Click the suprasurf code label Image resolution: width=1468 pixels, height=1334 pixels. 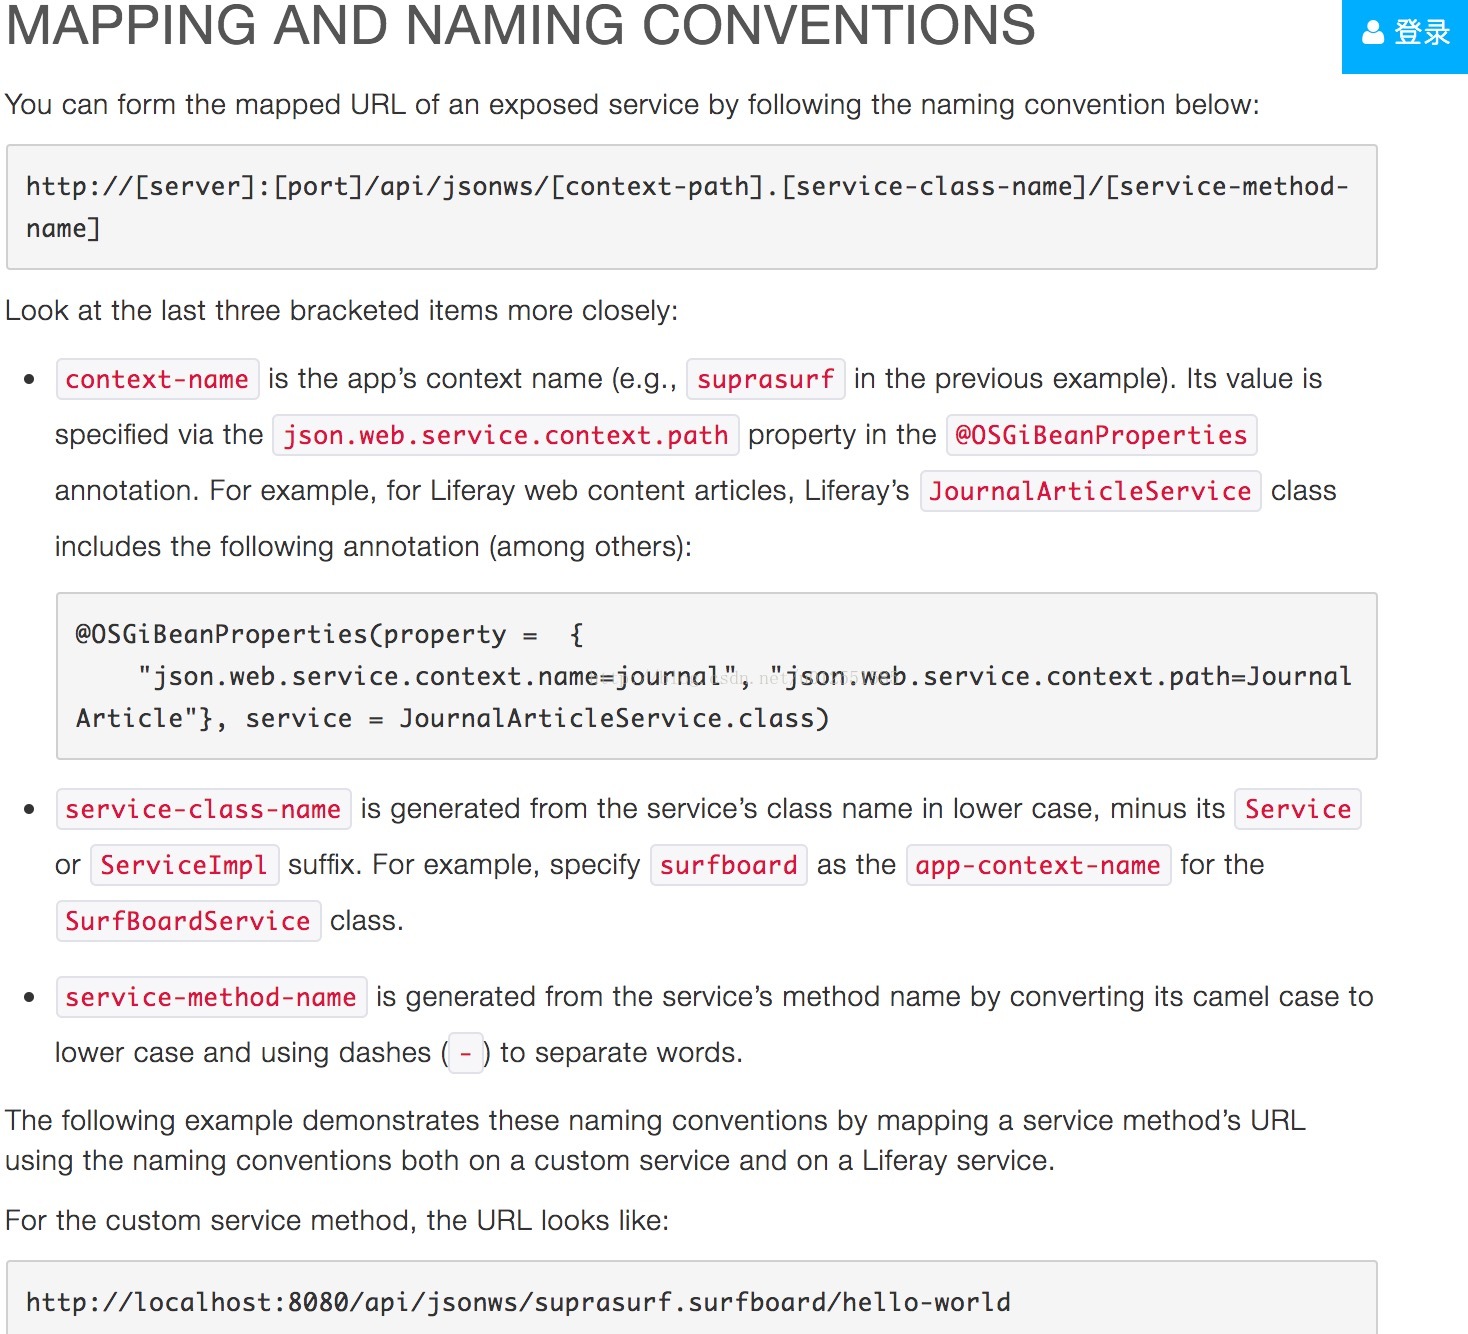[766, 379]
